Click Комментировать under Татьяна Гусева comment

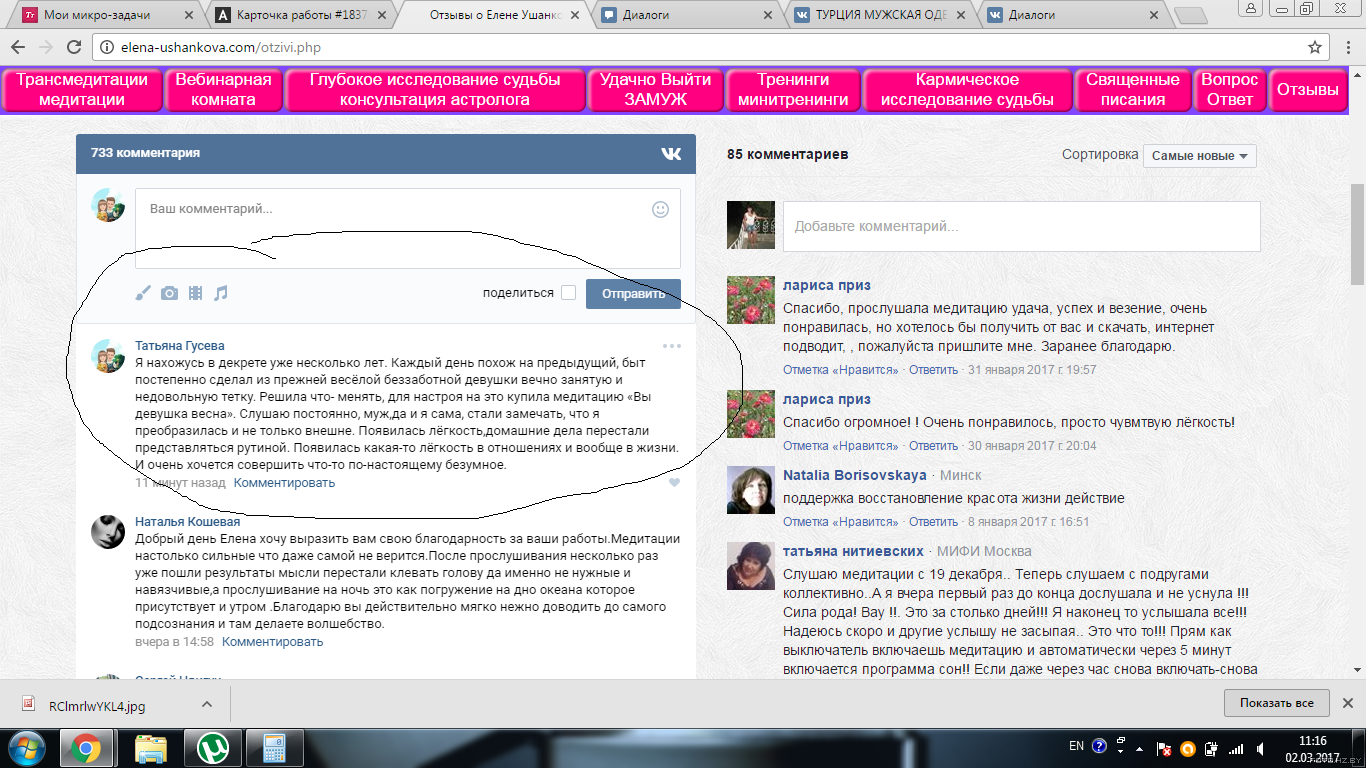(x=284, y=483)
